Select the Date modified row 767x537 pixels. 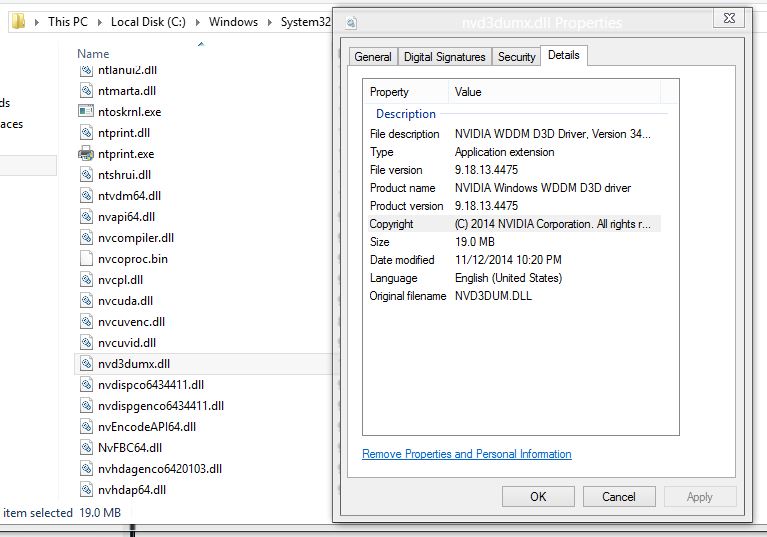(514, 260)
